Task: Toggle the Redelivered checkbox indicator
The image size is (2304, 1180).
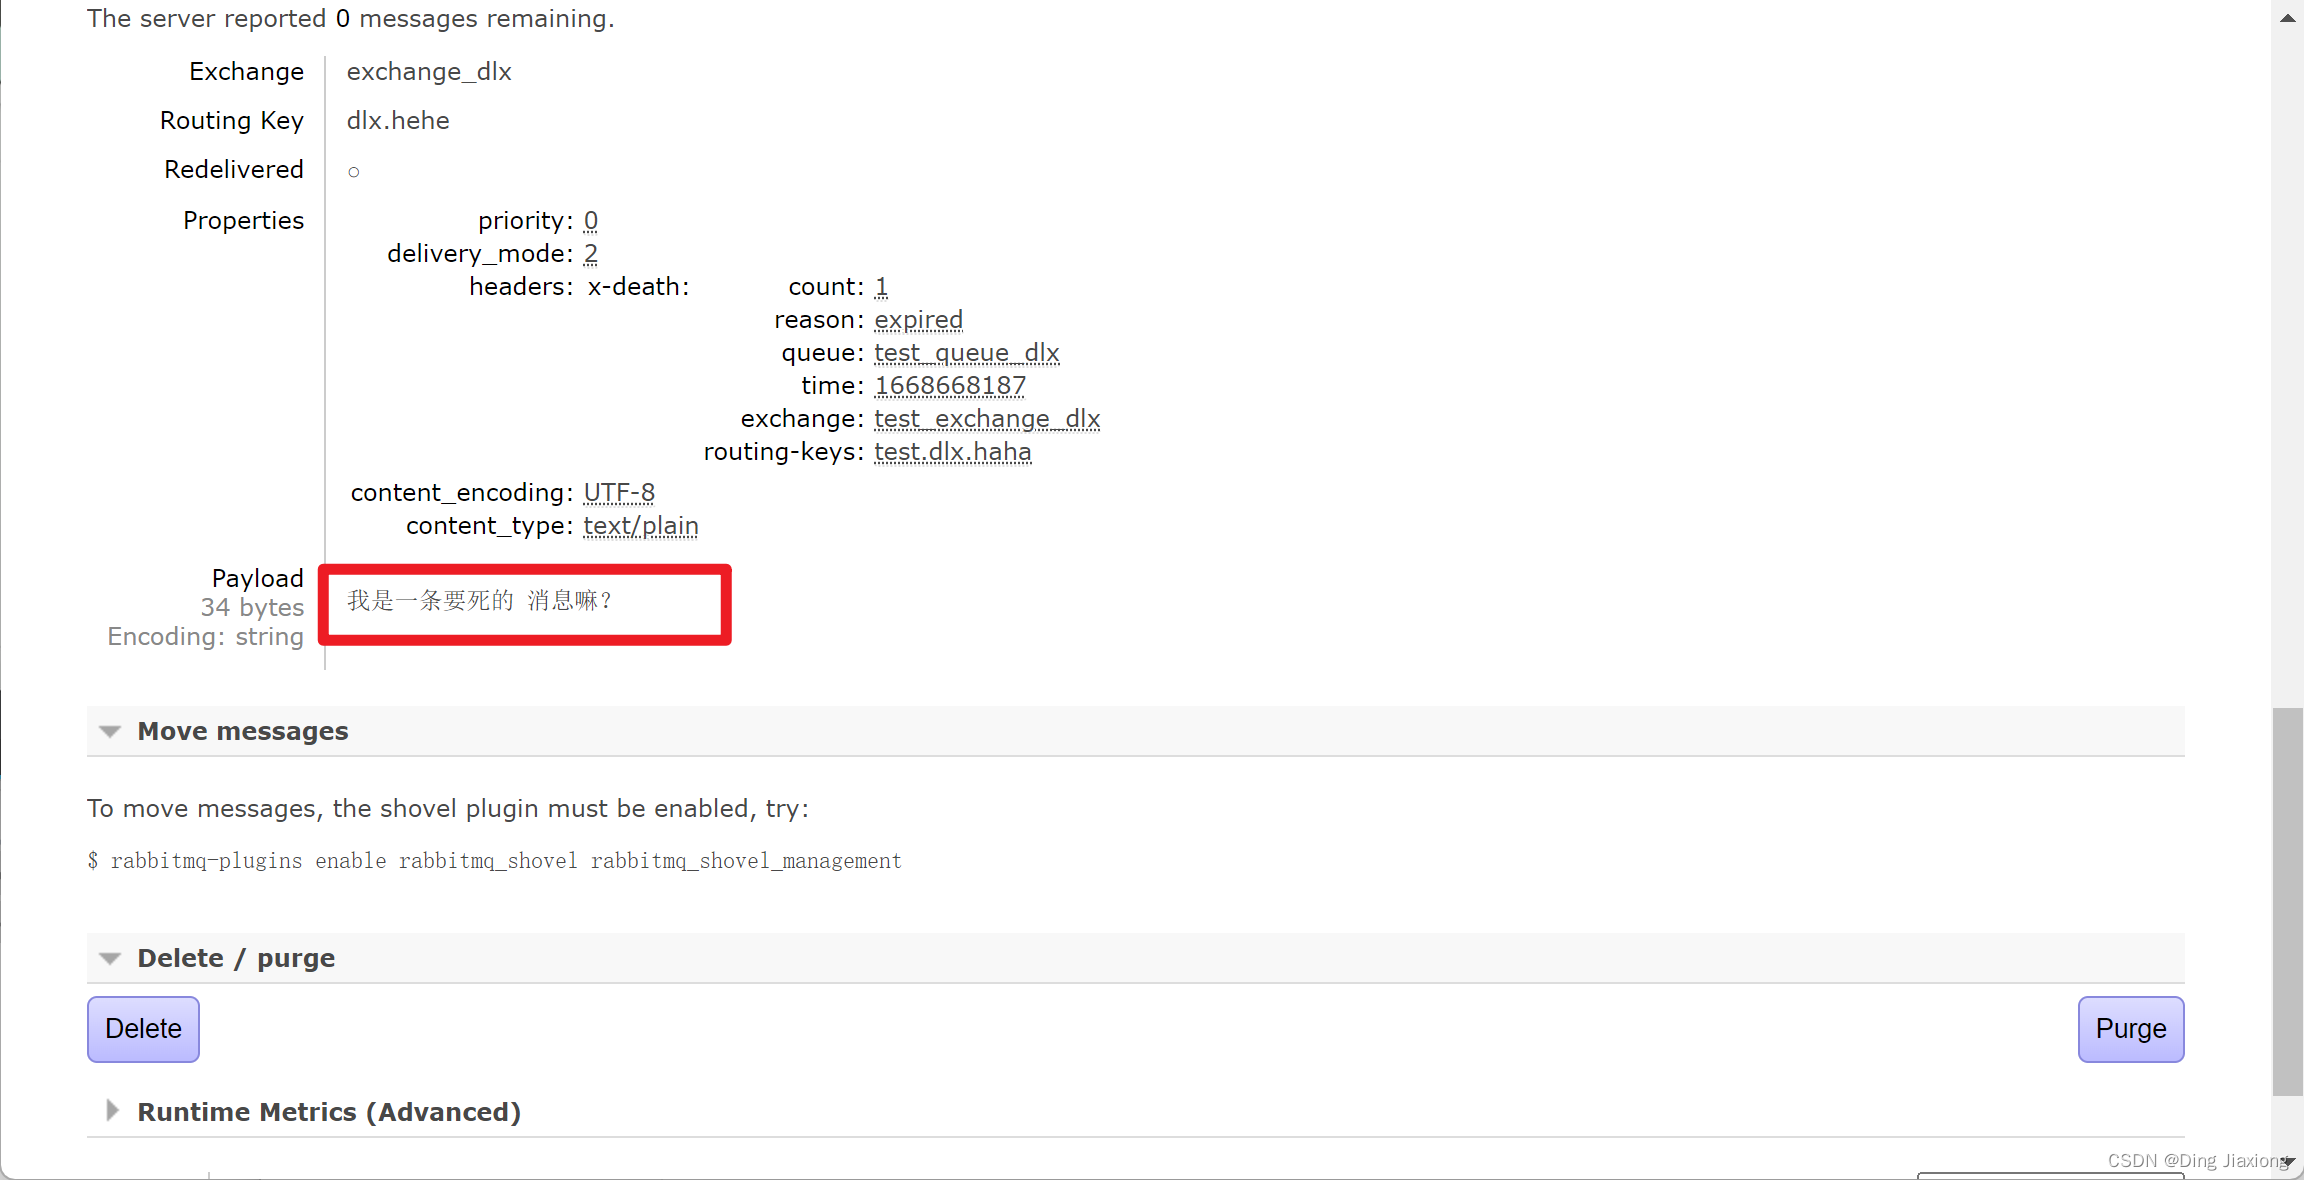Action: pyautogui.click(x=352, y=170)
